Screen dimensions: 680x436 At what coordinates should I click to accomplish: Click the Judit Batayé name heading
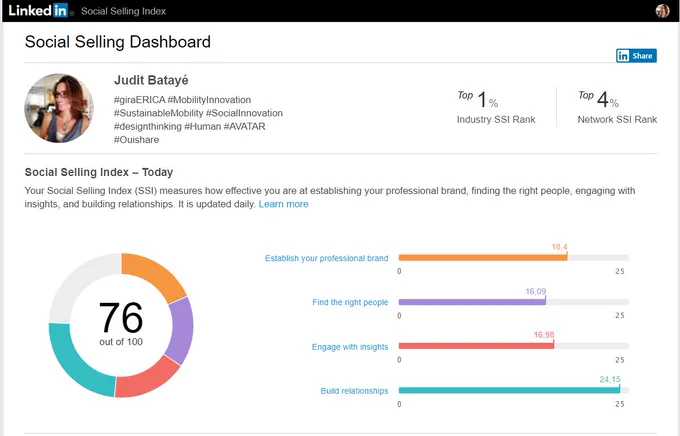[151, 80]
